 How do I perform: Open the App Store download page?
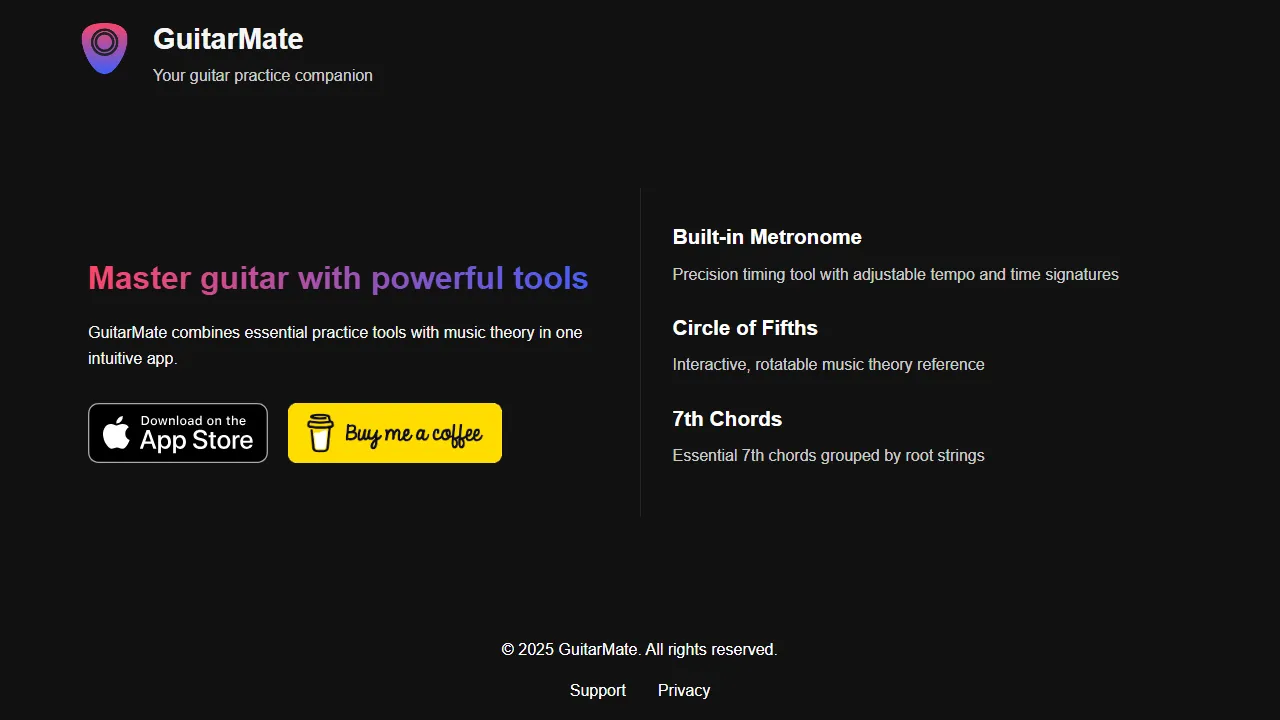click(x=177, y=432)
